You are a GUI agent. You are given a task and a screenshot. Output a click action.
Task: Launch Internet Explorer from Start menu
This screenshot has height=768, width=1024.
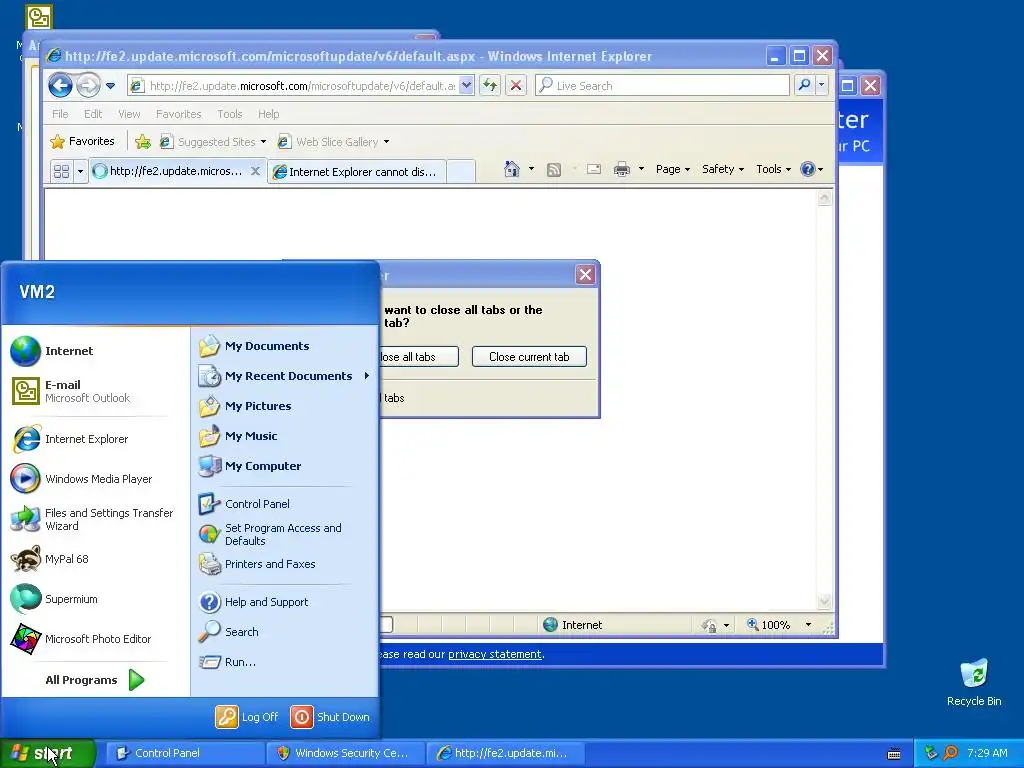pos(95,439)
